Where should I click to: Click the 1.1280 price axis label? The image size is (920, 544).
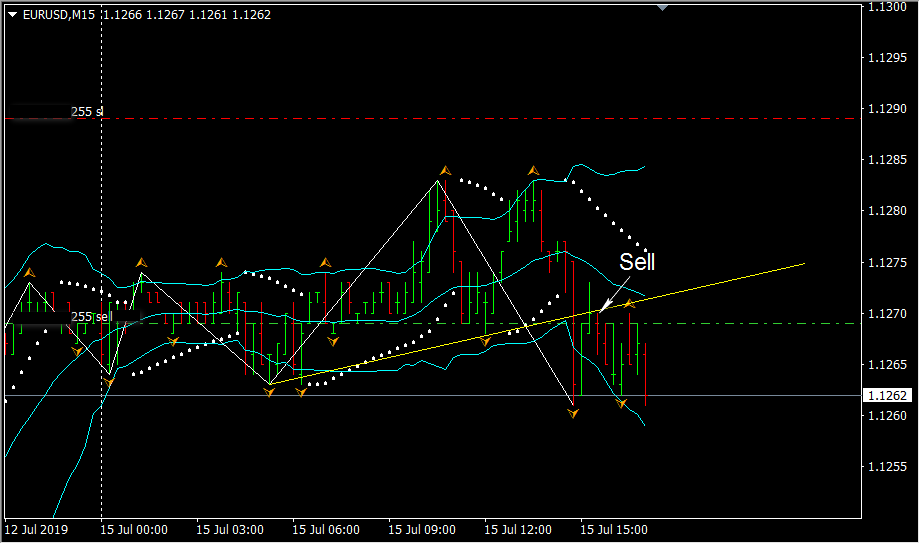point(887,211)
